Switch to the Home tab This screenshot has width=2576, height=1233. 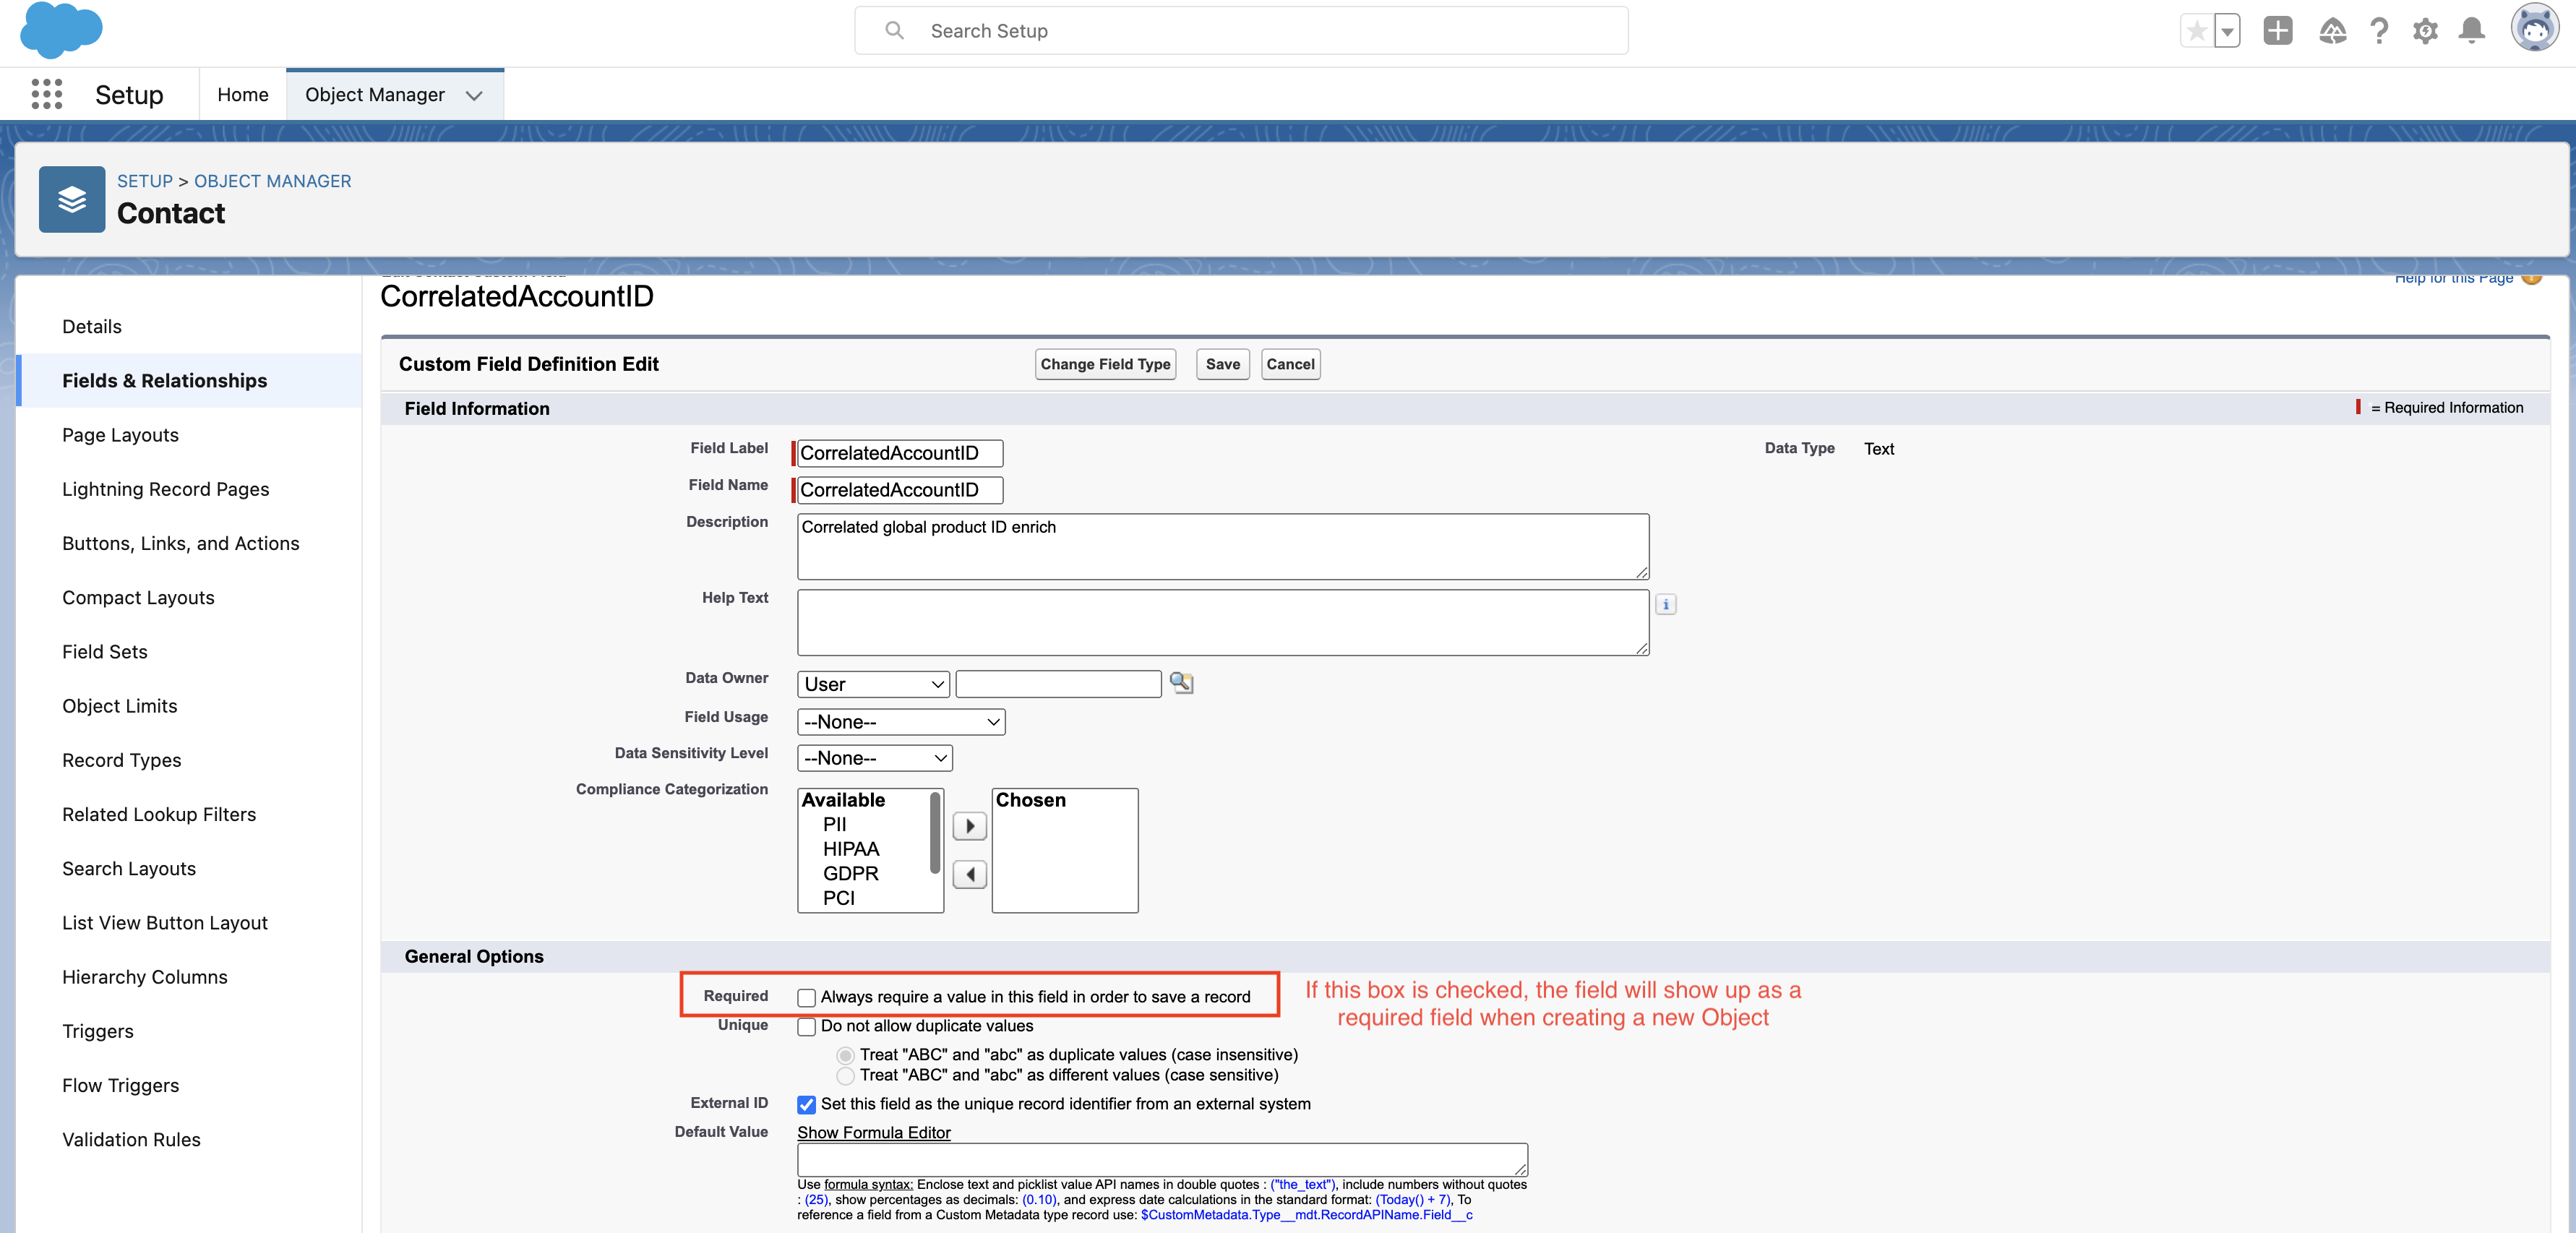(x=243, y=95)
